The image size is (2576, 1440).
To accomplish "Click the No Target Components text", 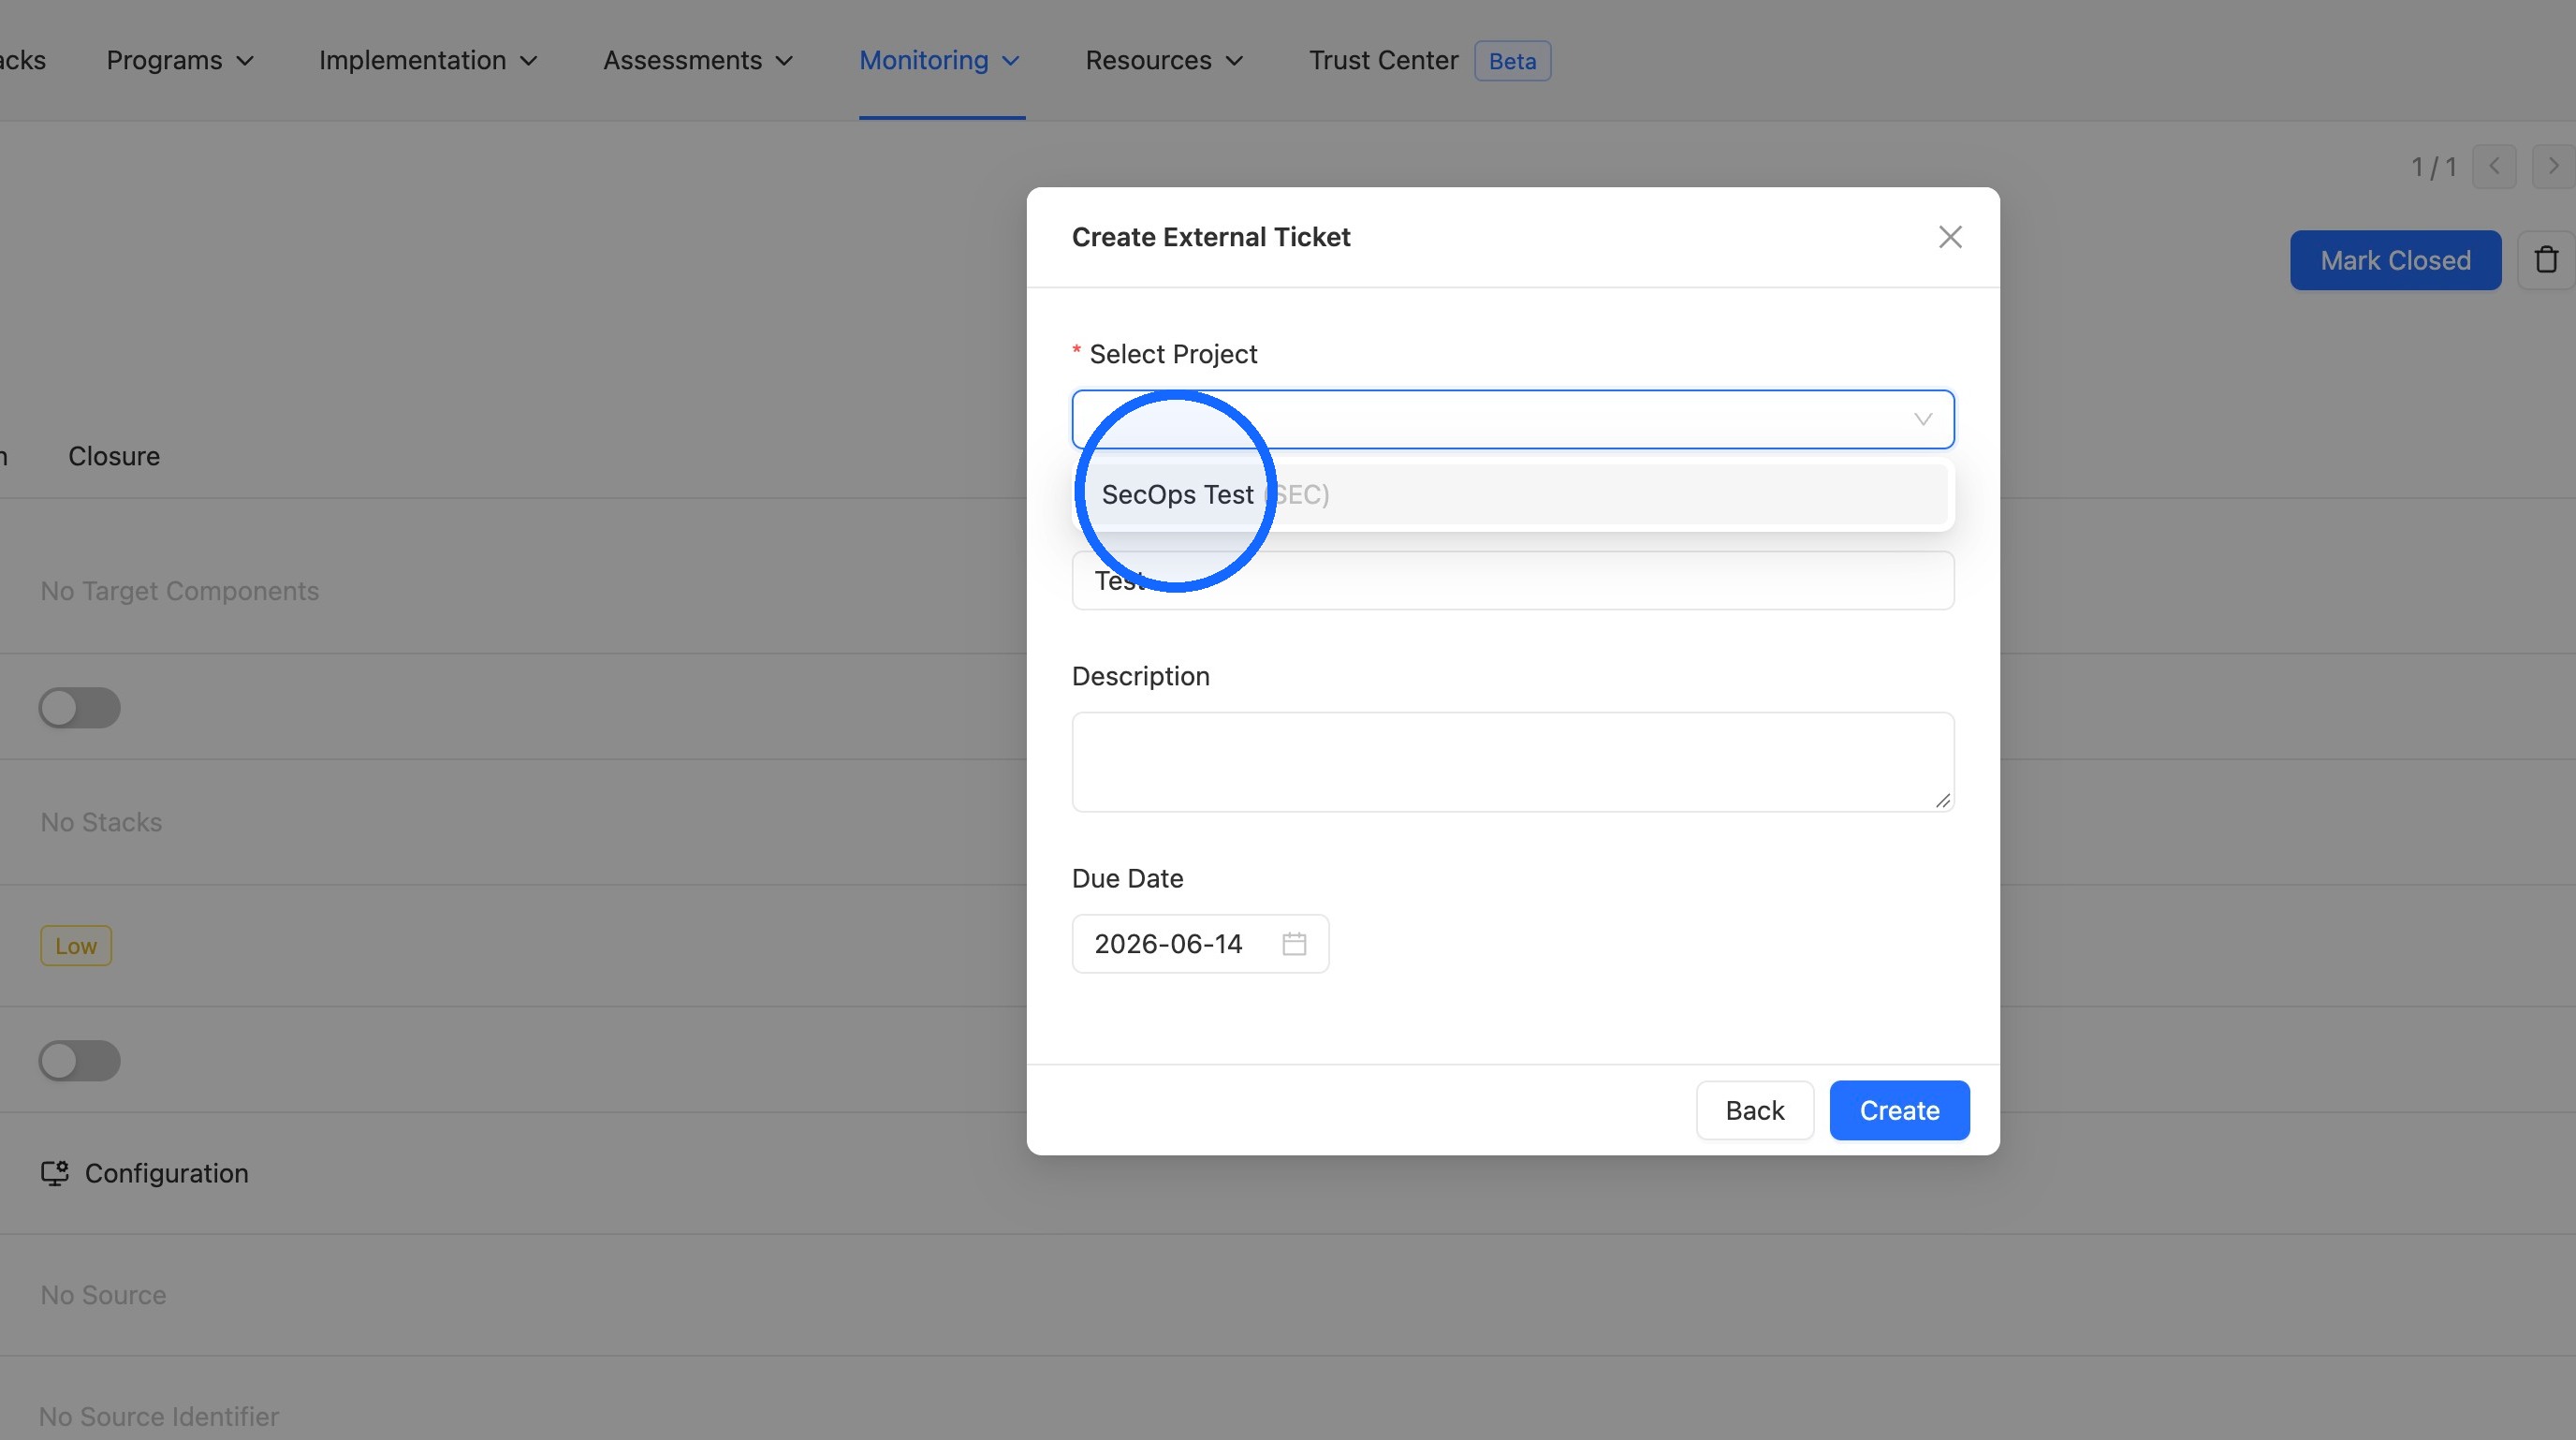I will coord(180,591).
